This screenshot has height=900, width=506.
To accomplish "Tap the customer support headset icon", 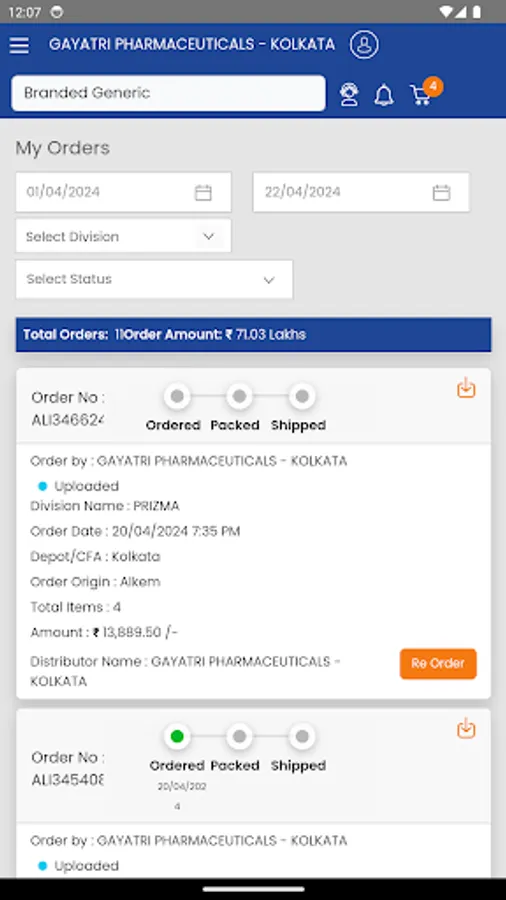I will (348, 94).
